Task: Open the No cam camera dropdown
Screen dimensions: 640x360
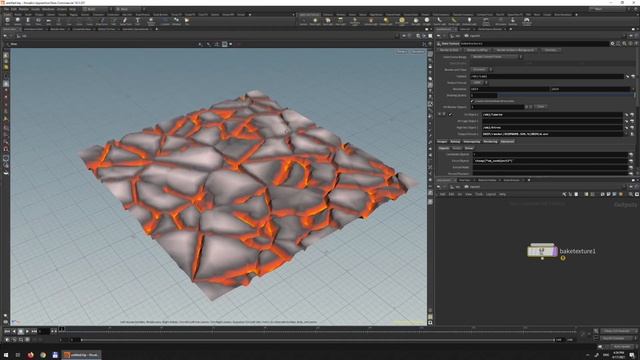Action: 418,52
